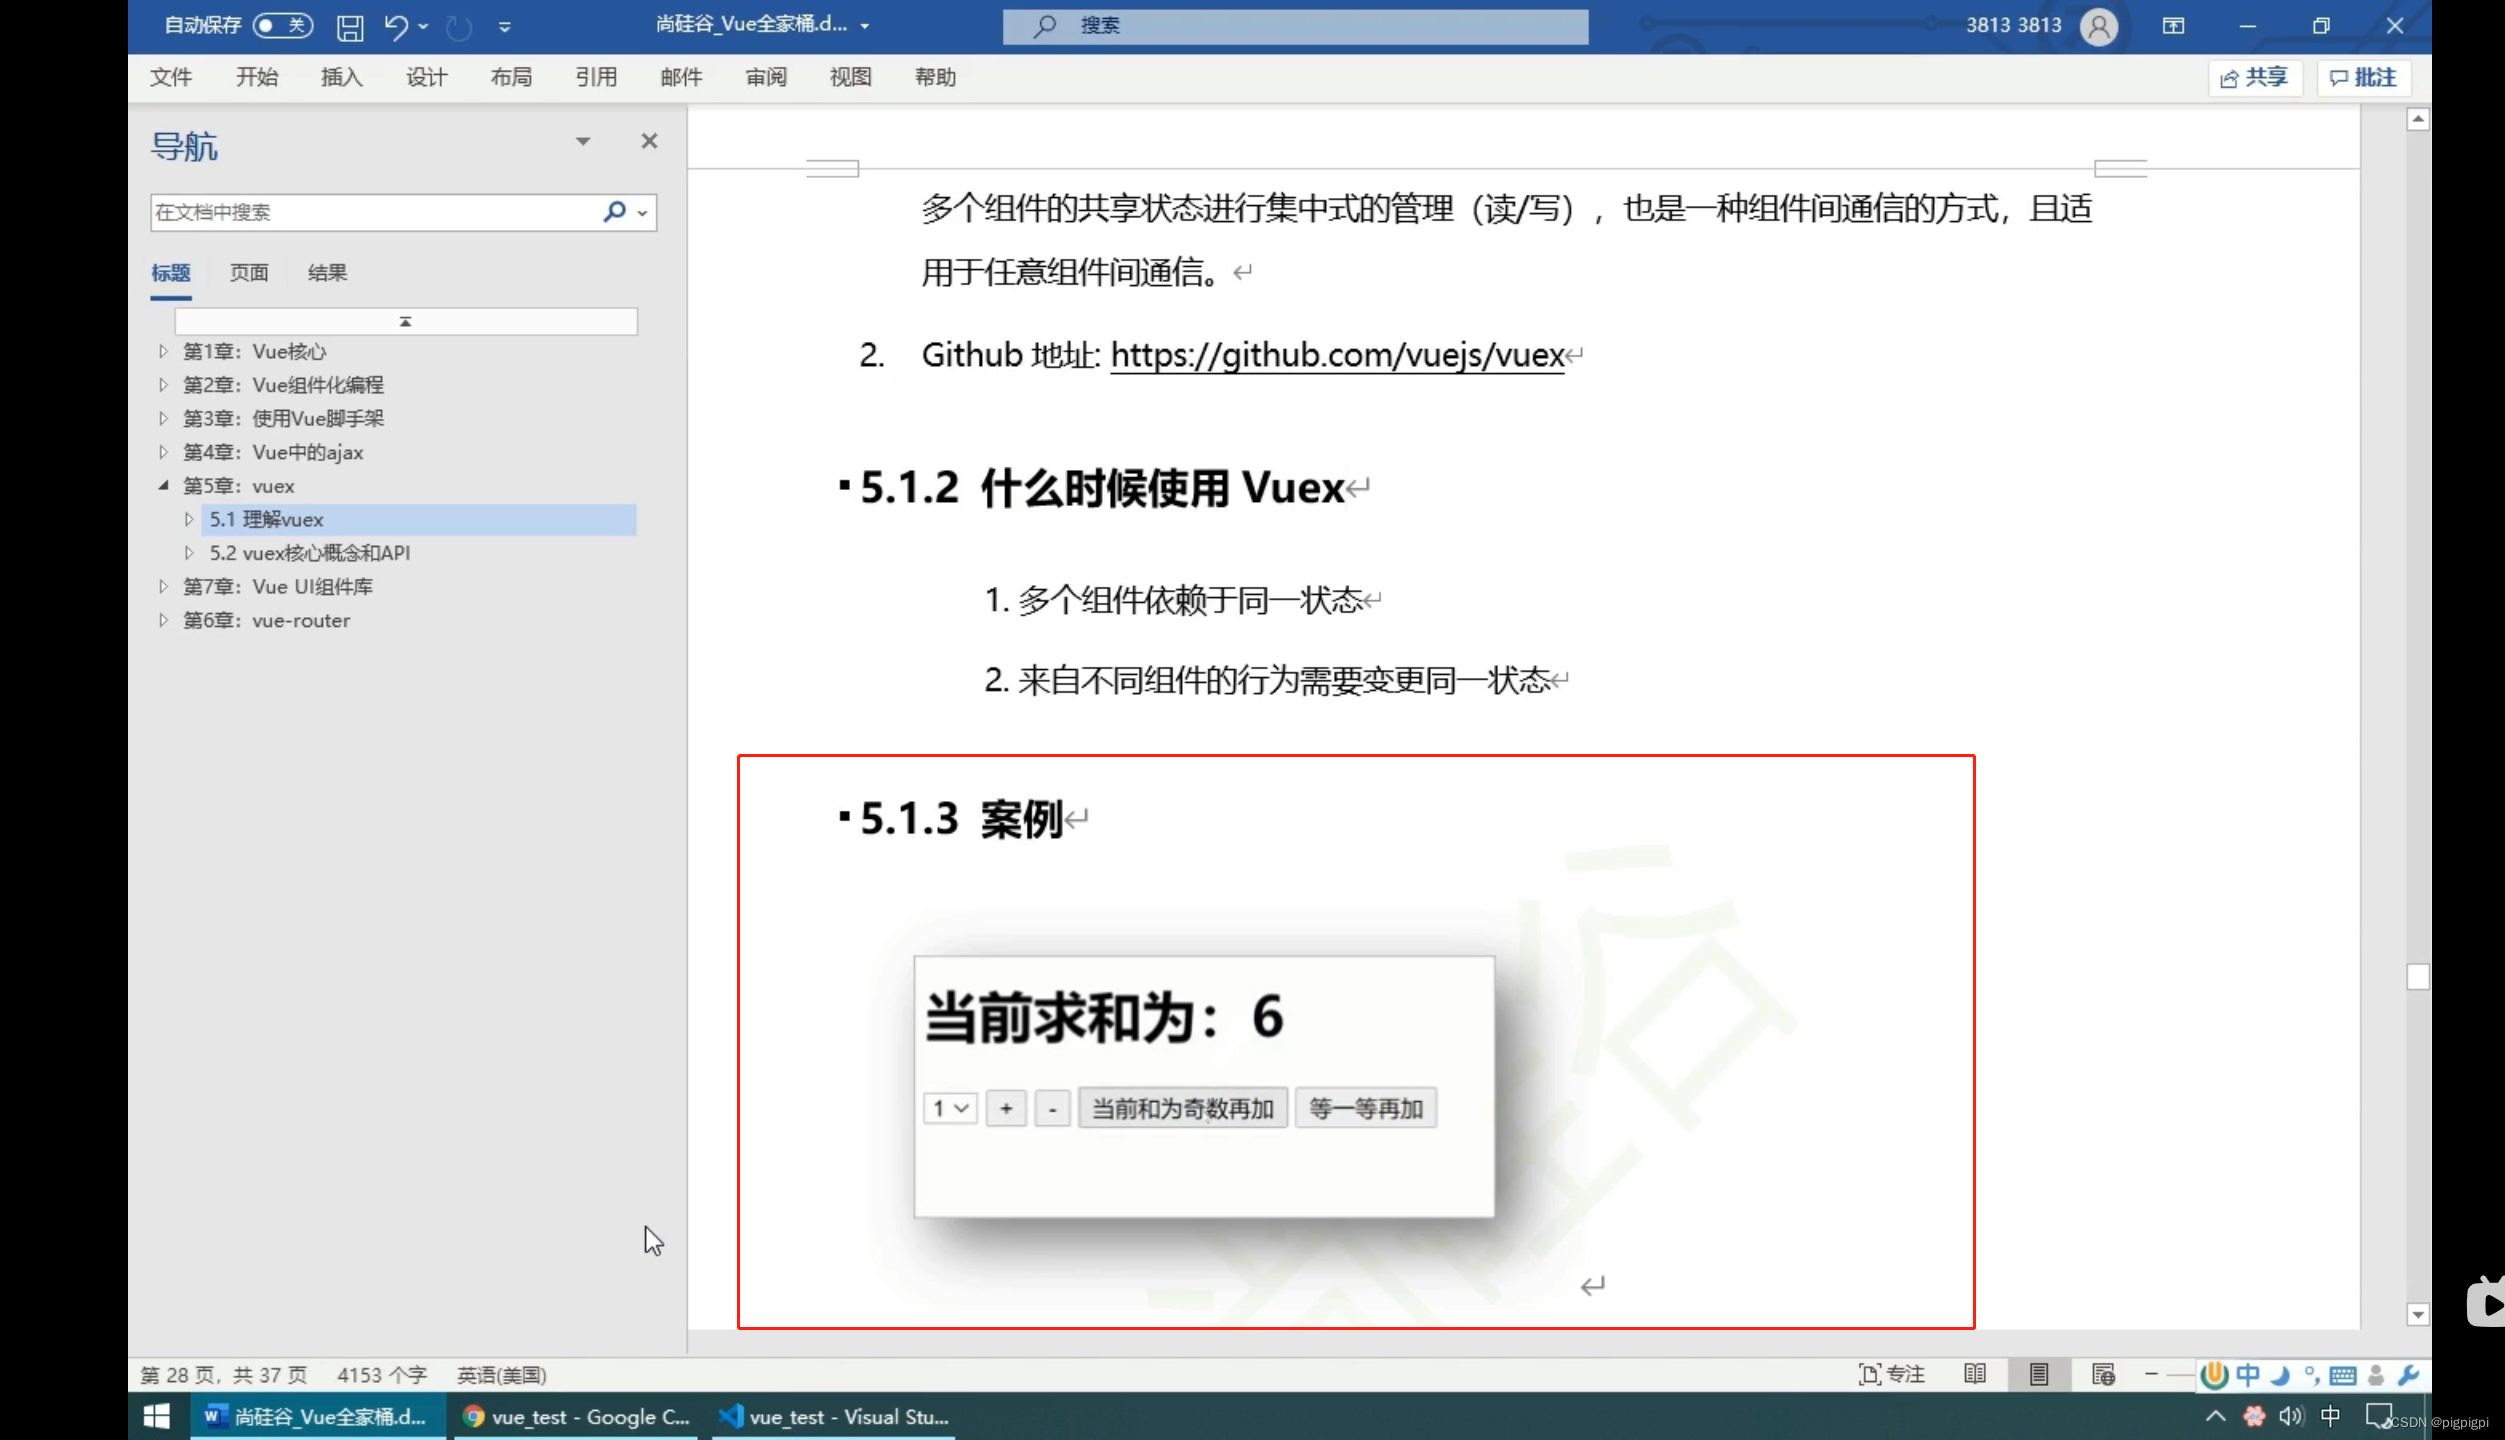Select the 标题 navigation tab
Screen dimensions: 2505x1440
(171, 273)
